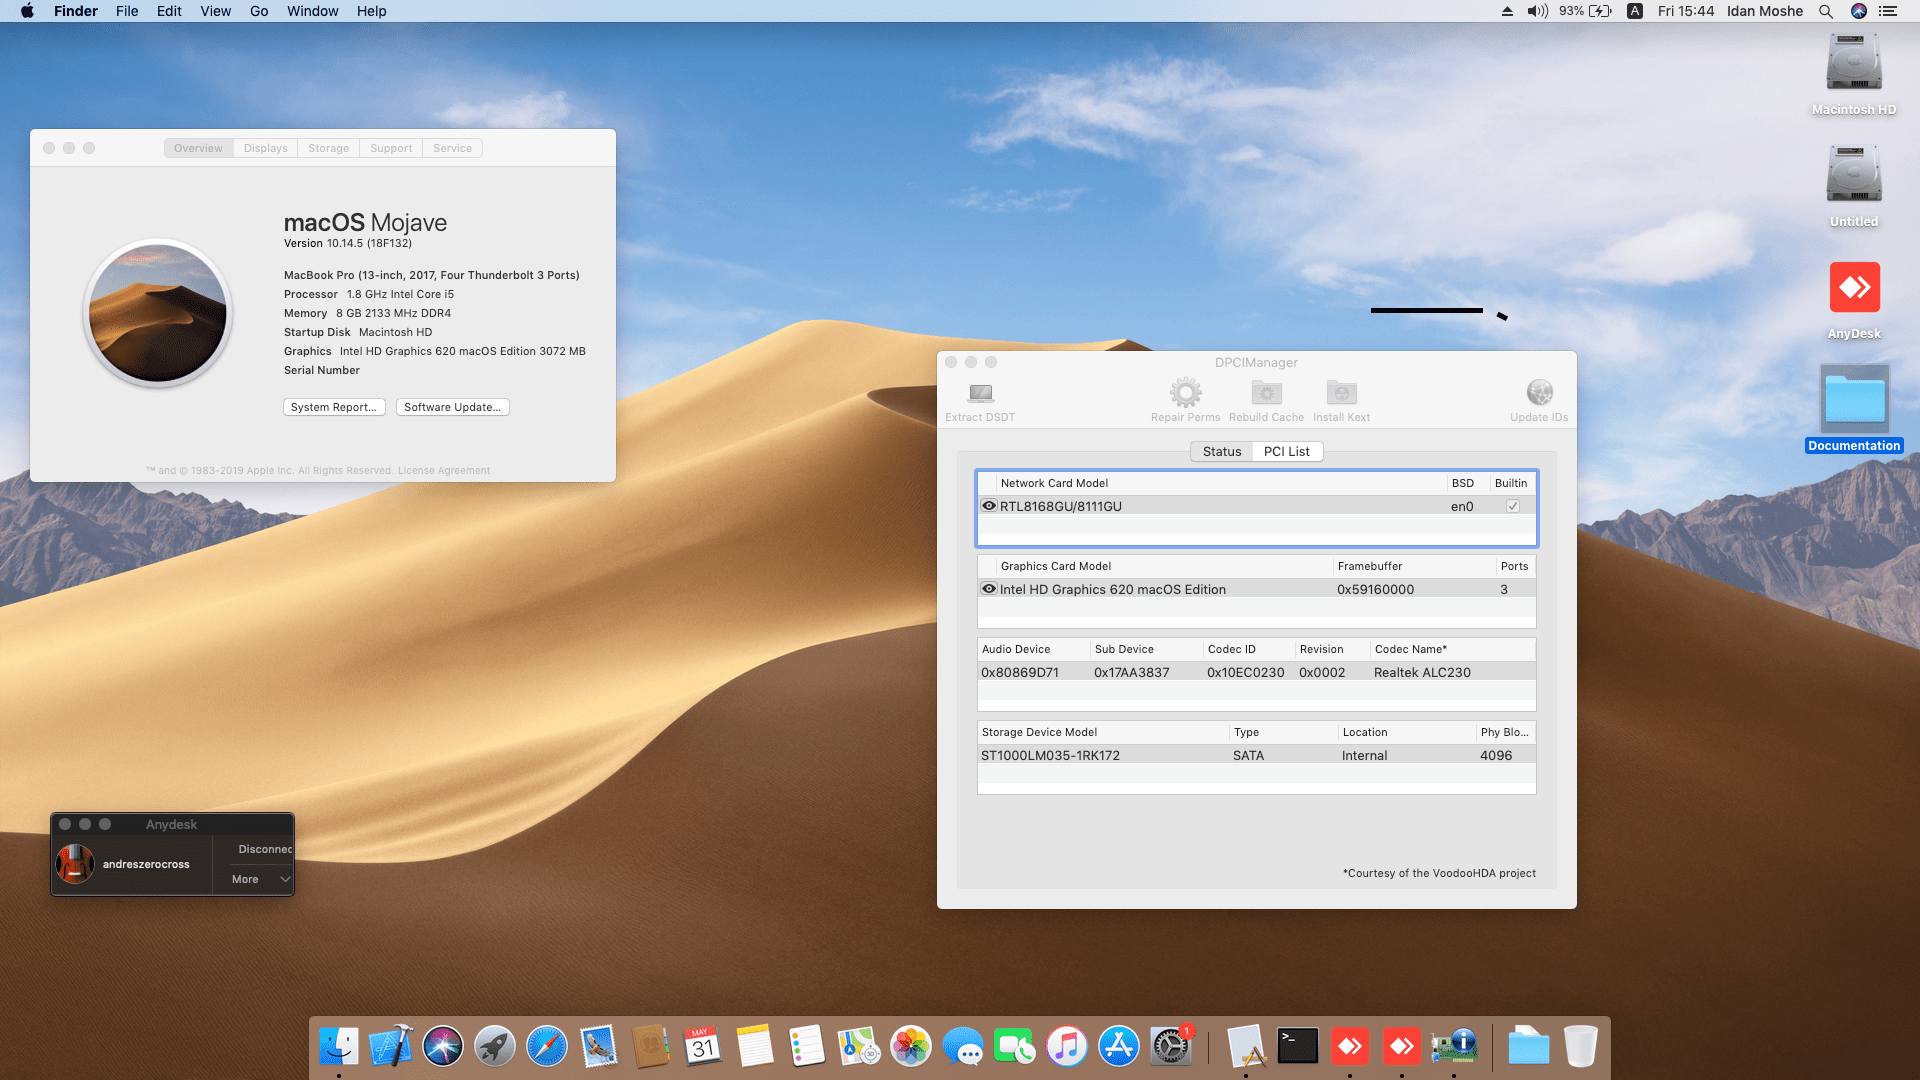Uncheck the Builtin checkbox for RTL8168GU
The width and height of the screenshot is (1920, 1080).
coord(1513,506)
